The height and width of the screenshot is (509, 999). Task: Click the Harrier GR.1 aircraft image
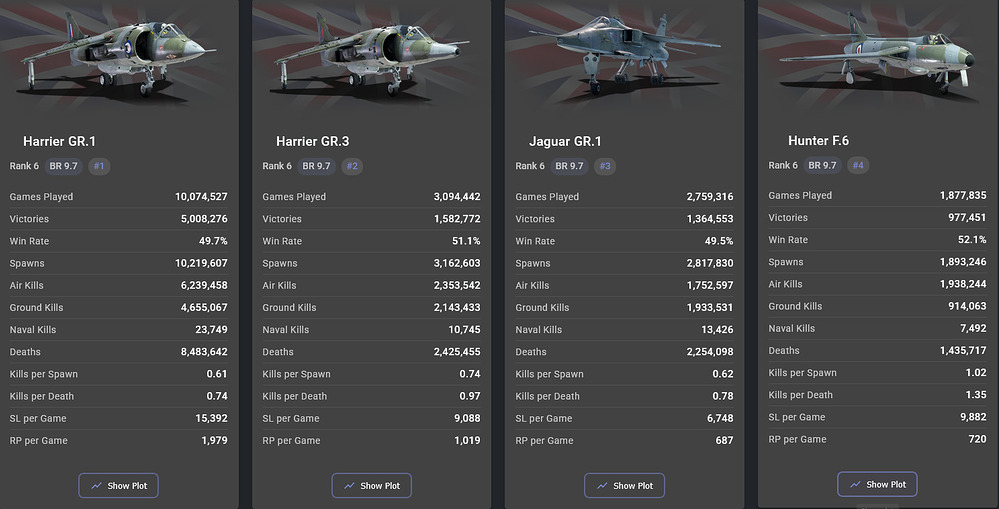(119, 55)
